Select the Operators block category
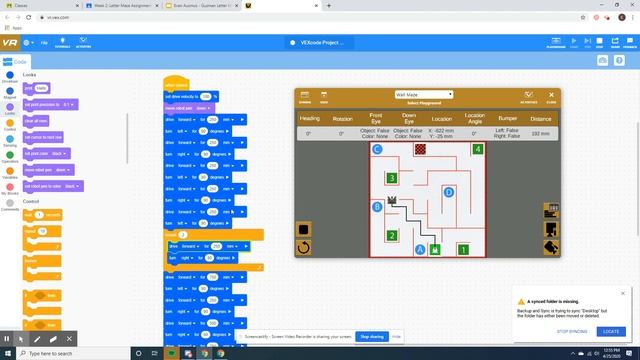The image size is (640, 360). point(10,157)
